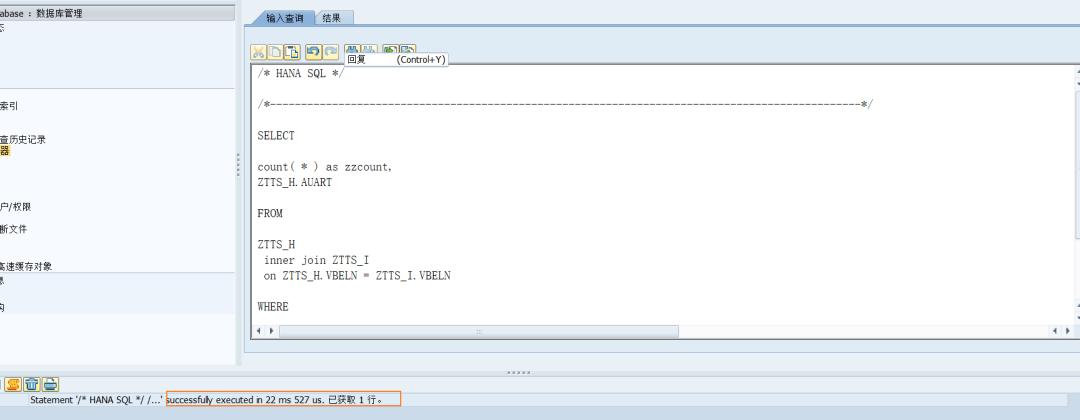Image resolution: width=1080 pixels, height=420 pixels.
Task: Click the horizontal scrollbar thumb in SQL editor
Action: pyautogui.click(x=479, y=331)
